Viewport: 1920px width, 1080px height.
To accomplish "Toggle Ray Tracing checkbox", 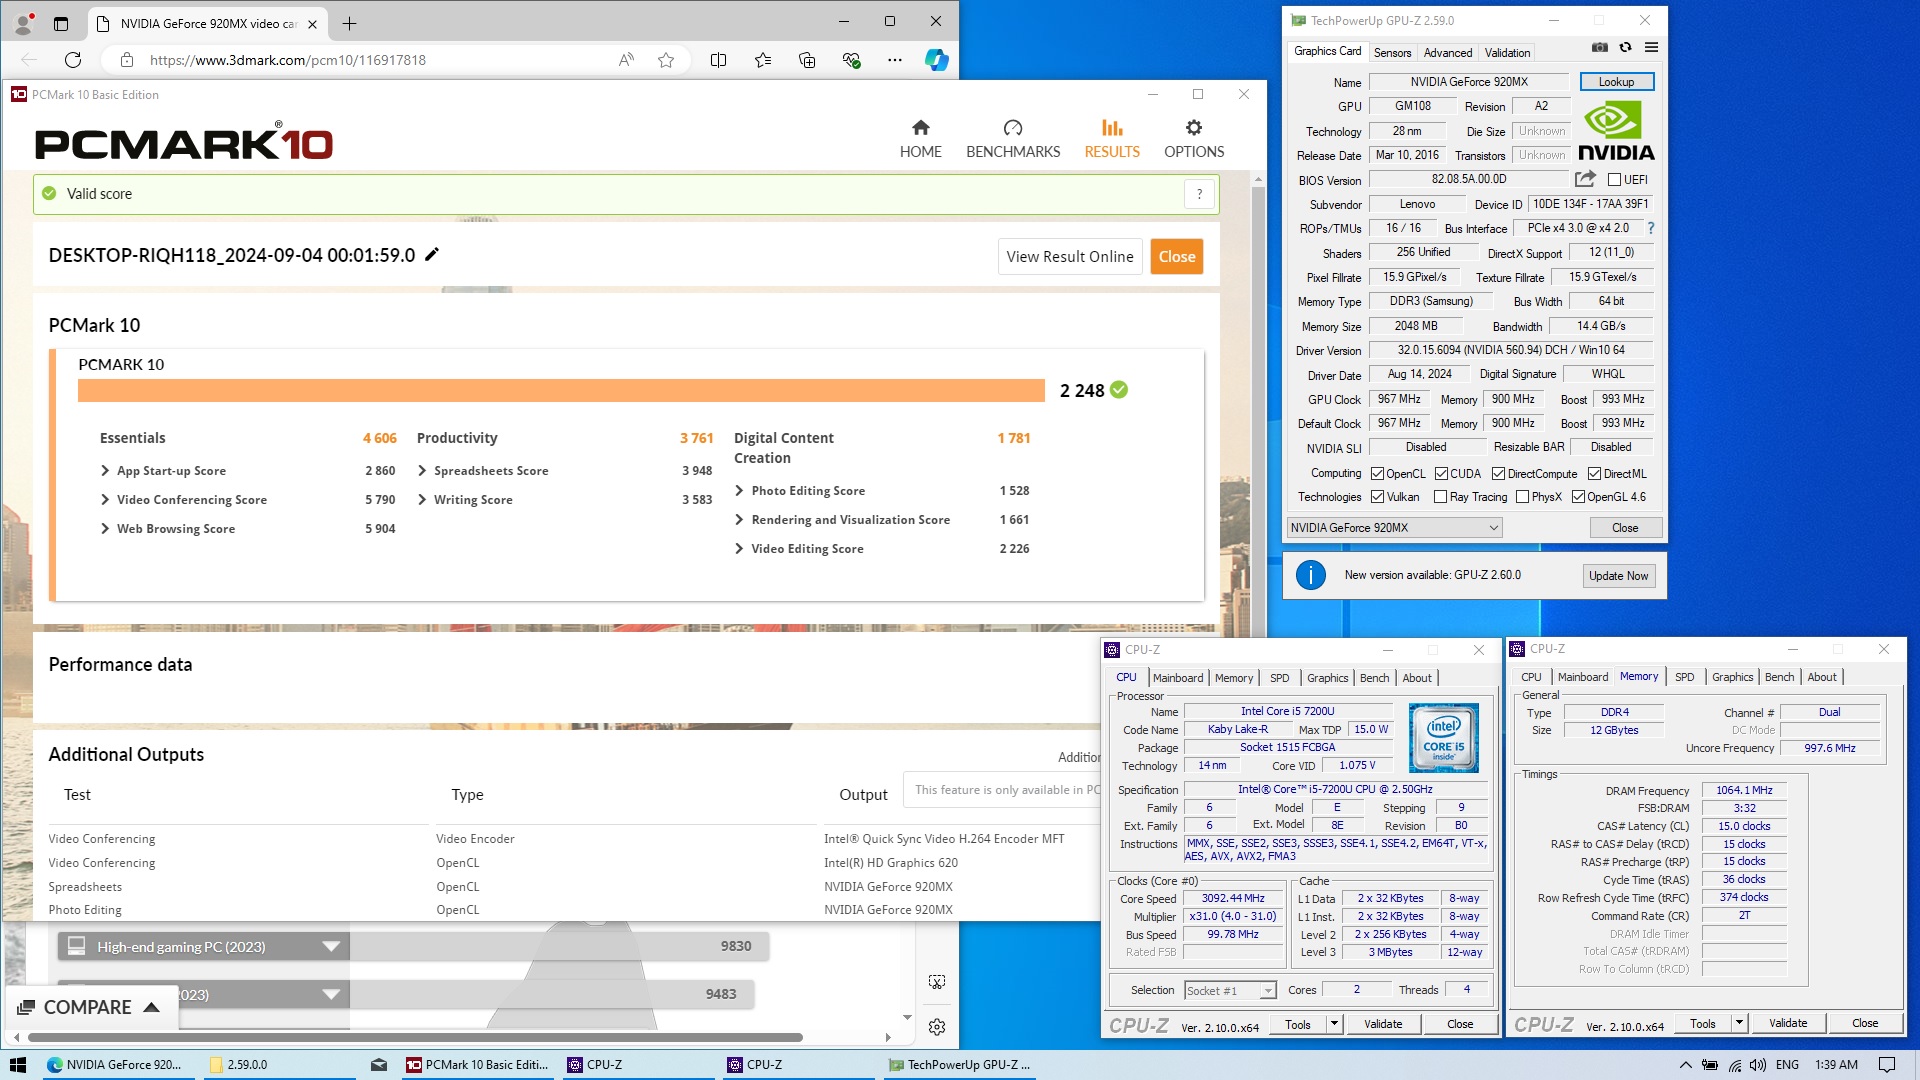I will coord(1440,497).
